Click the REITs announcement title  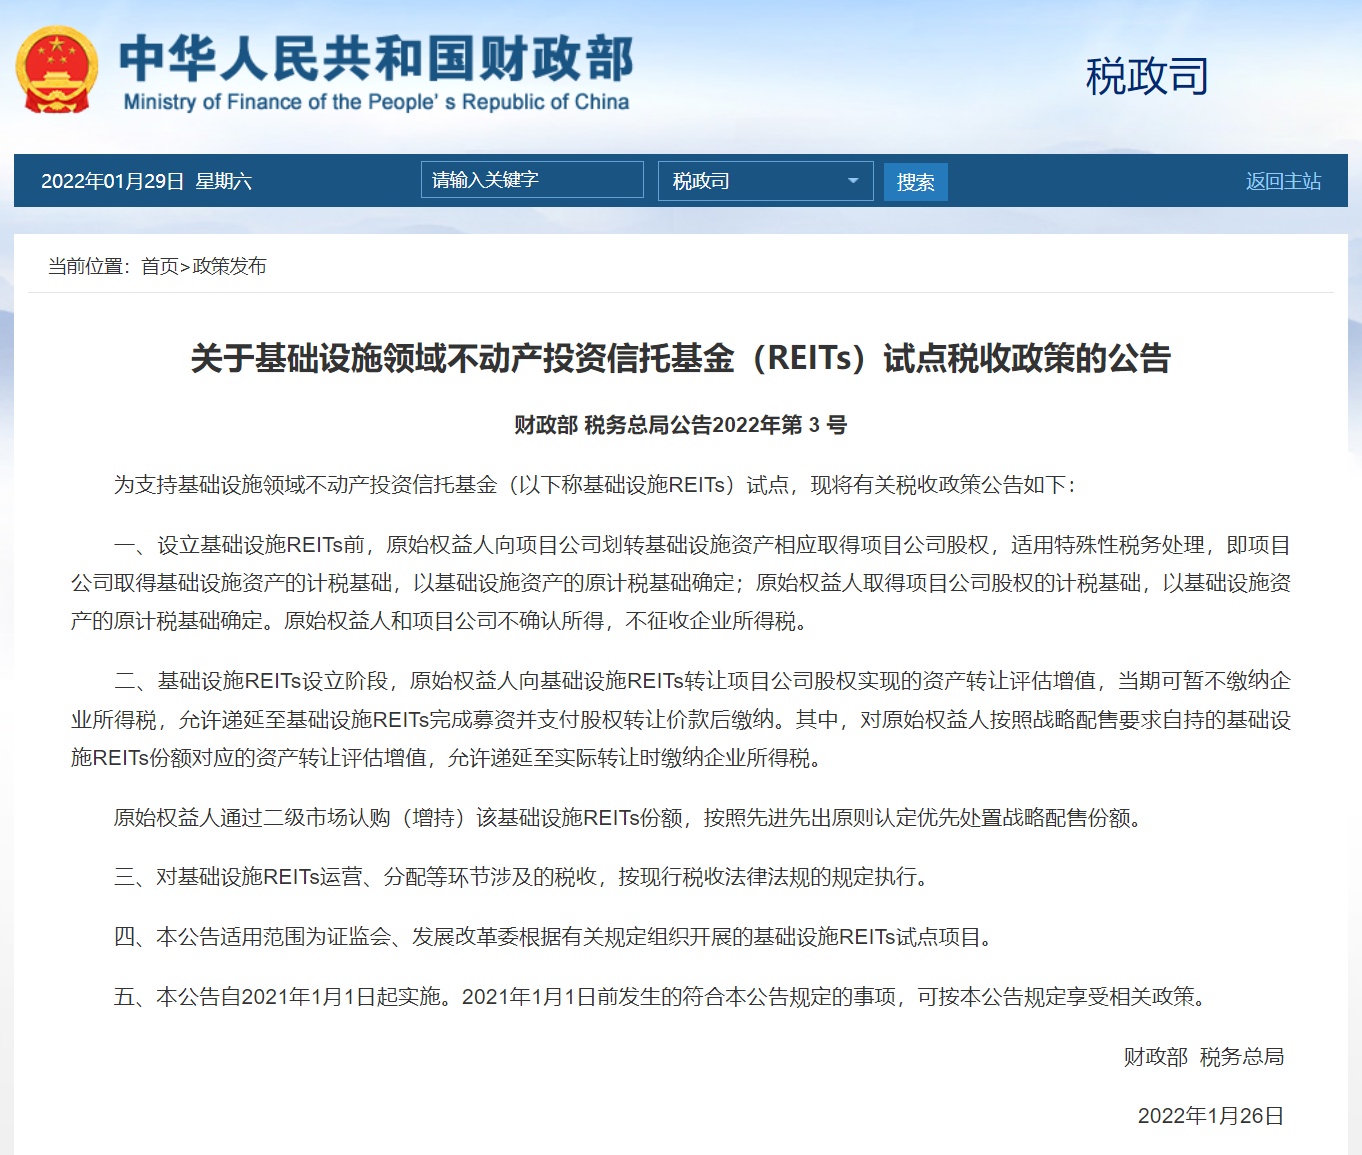click(x=680, y=358)
